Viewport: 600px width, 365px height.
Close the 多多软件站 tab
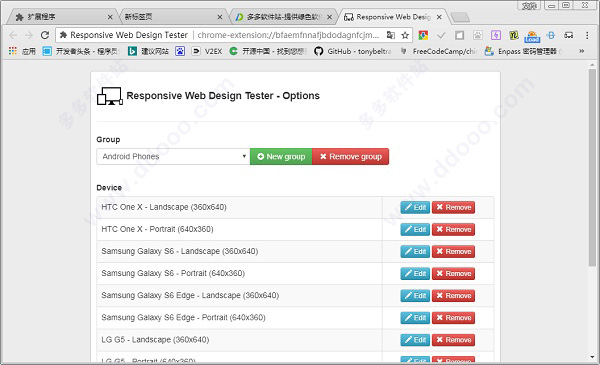point(329,17)
